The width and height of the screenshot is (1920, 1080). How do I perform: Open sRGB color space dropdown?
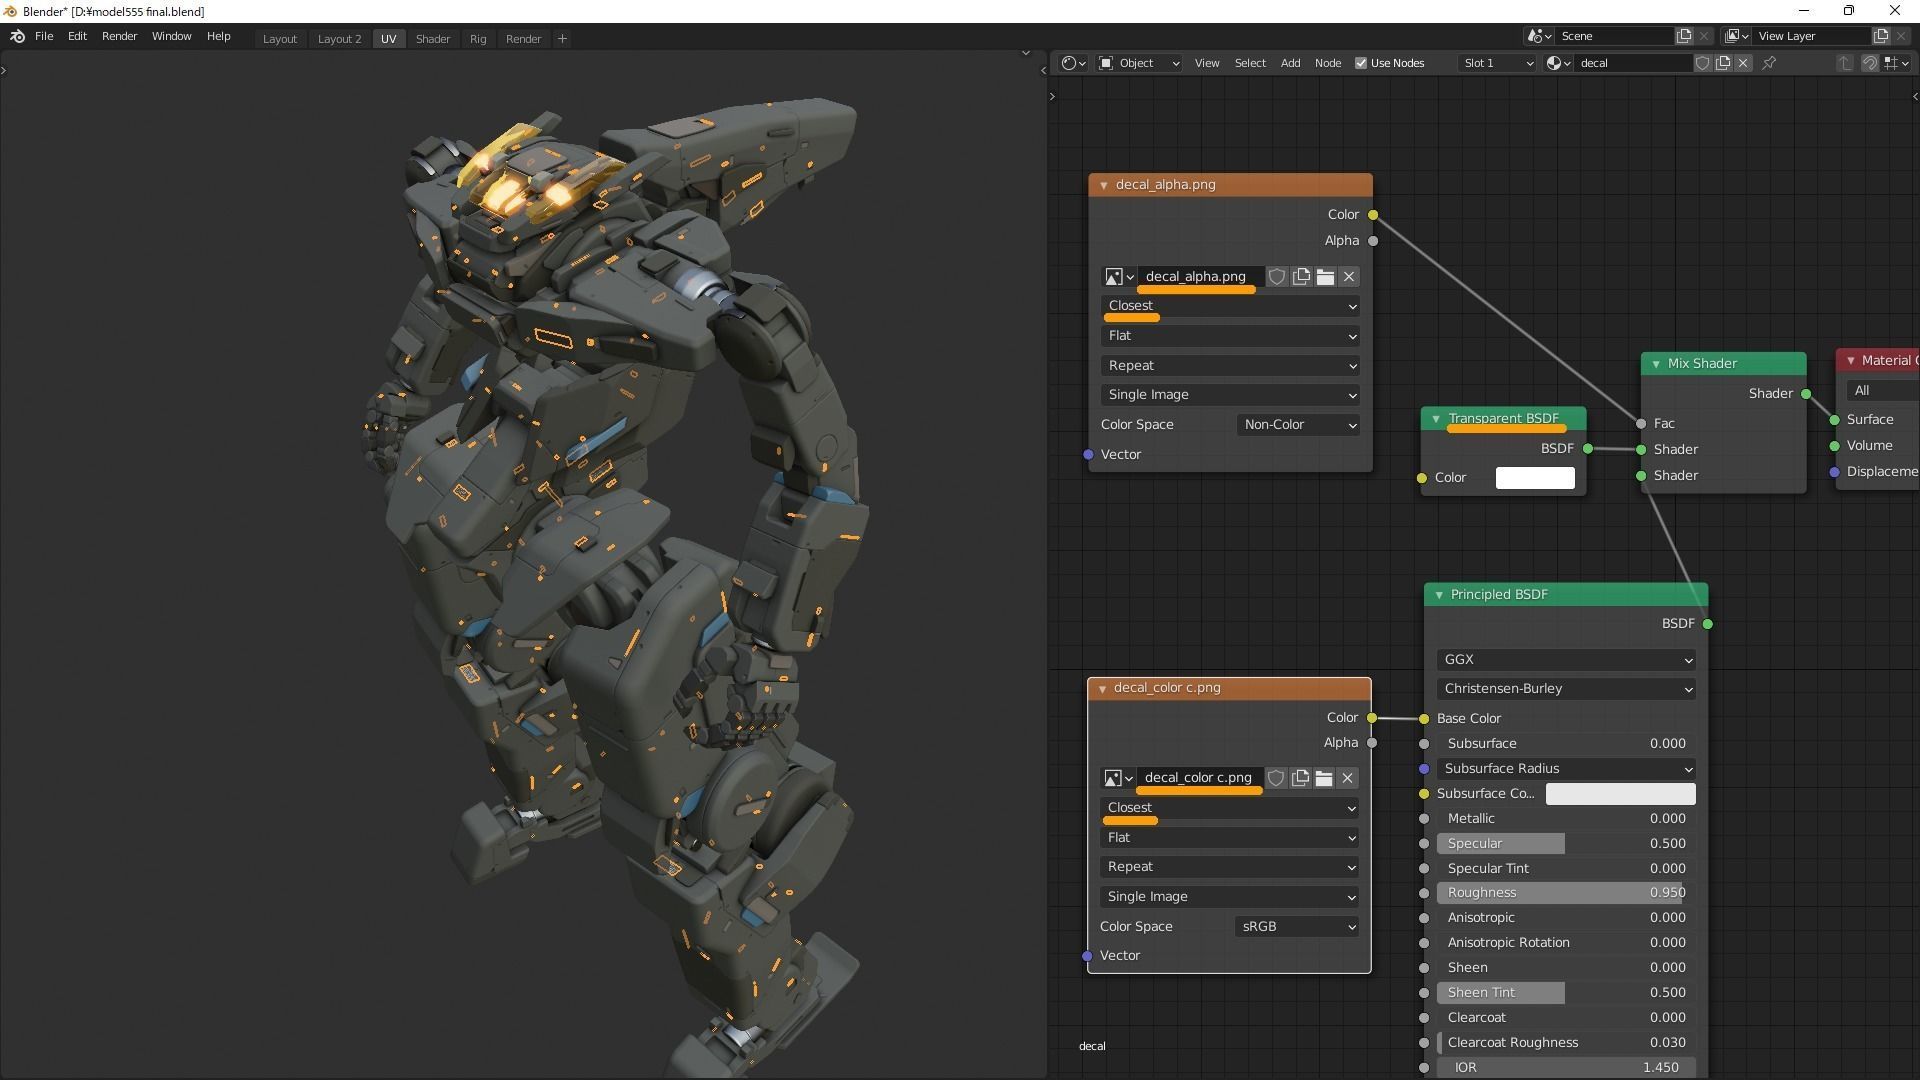[1297, 927]
